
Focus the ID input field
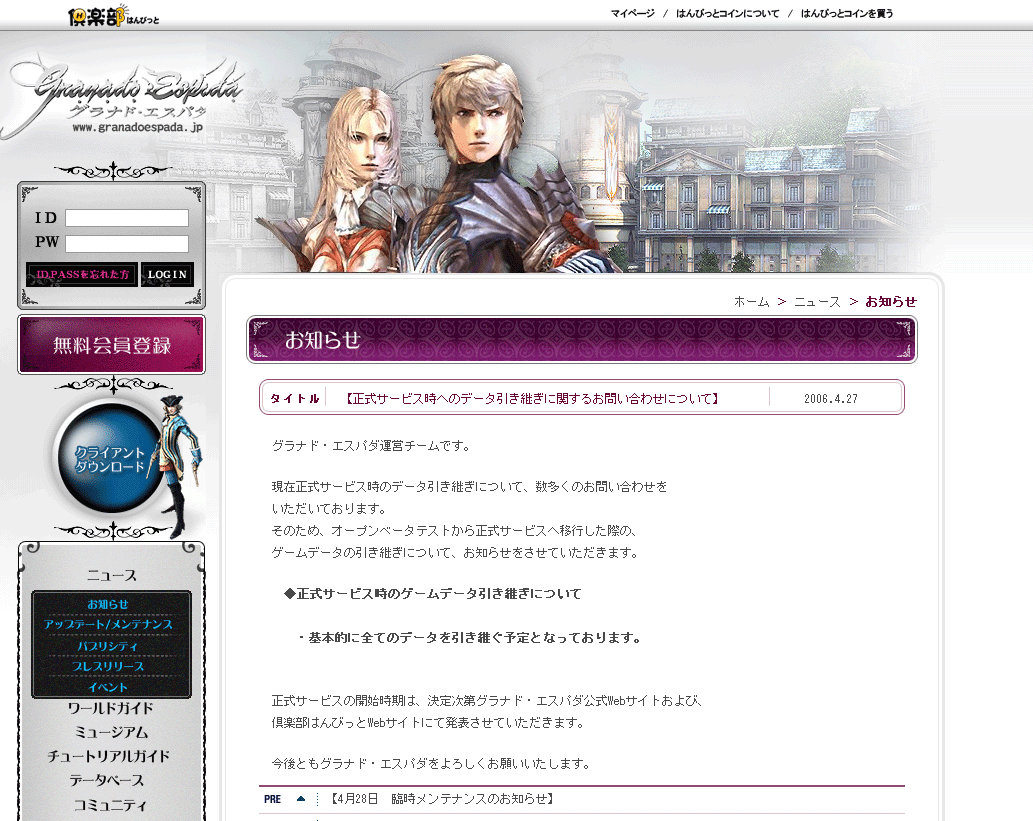(127, 218)
